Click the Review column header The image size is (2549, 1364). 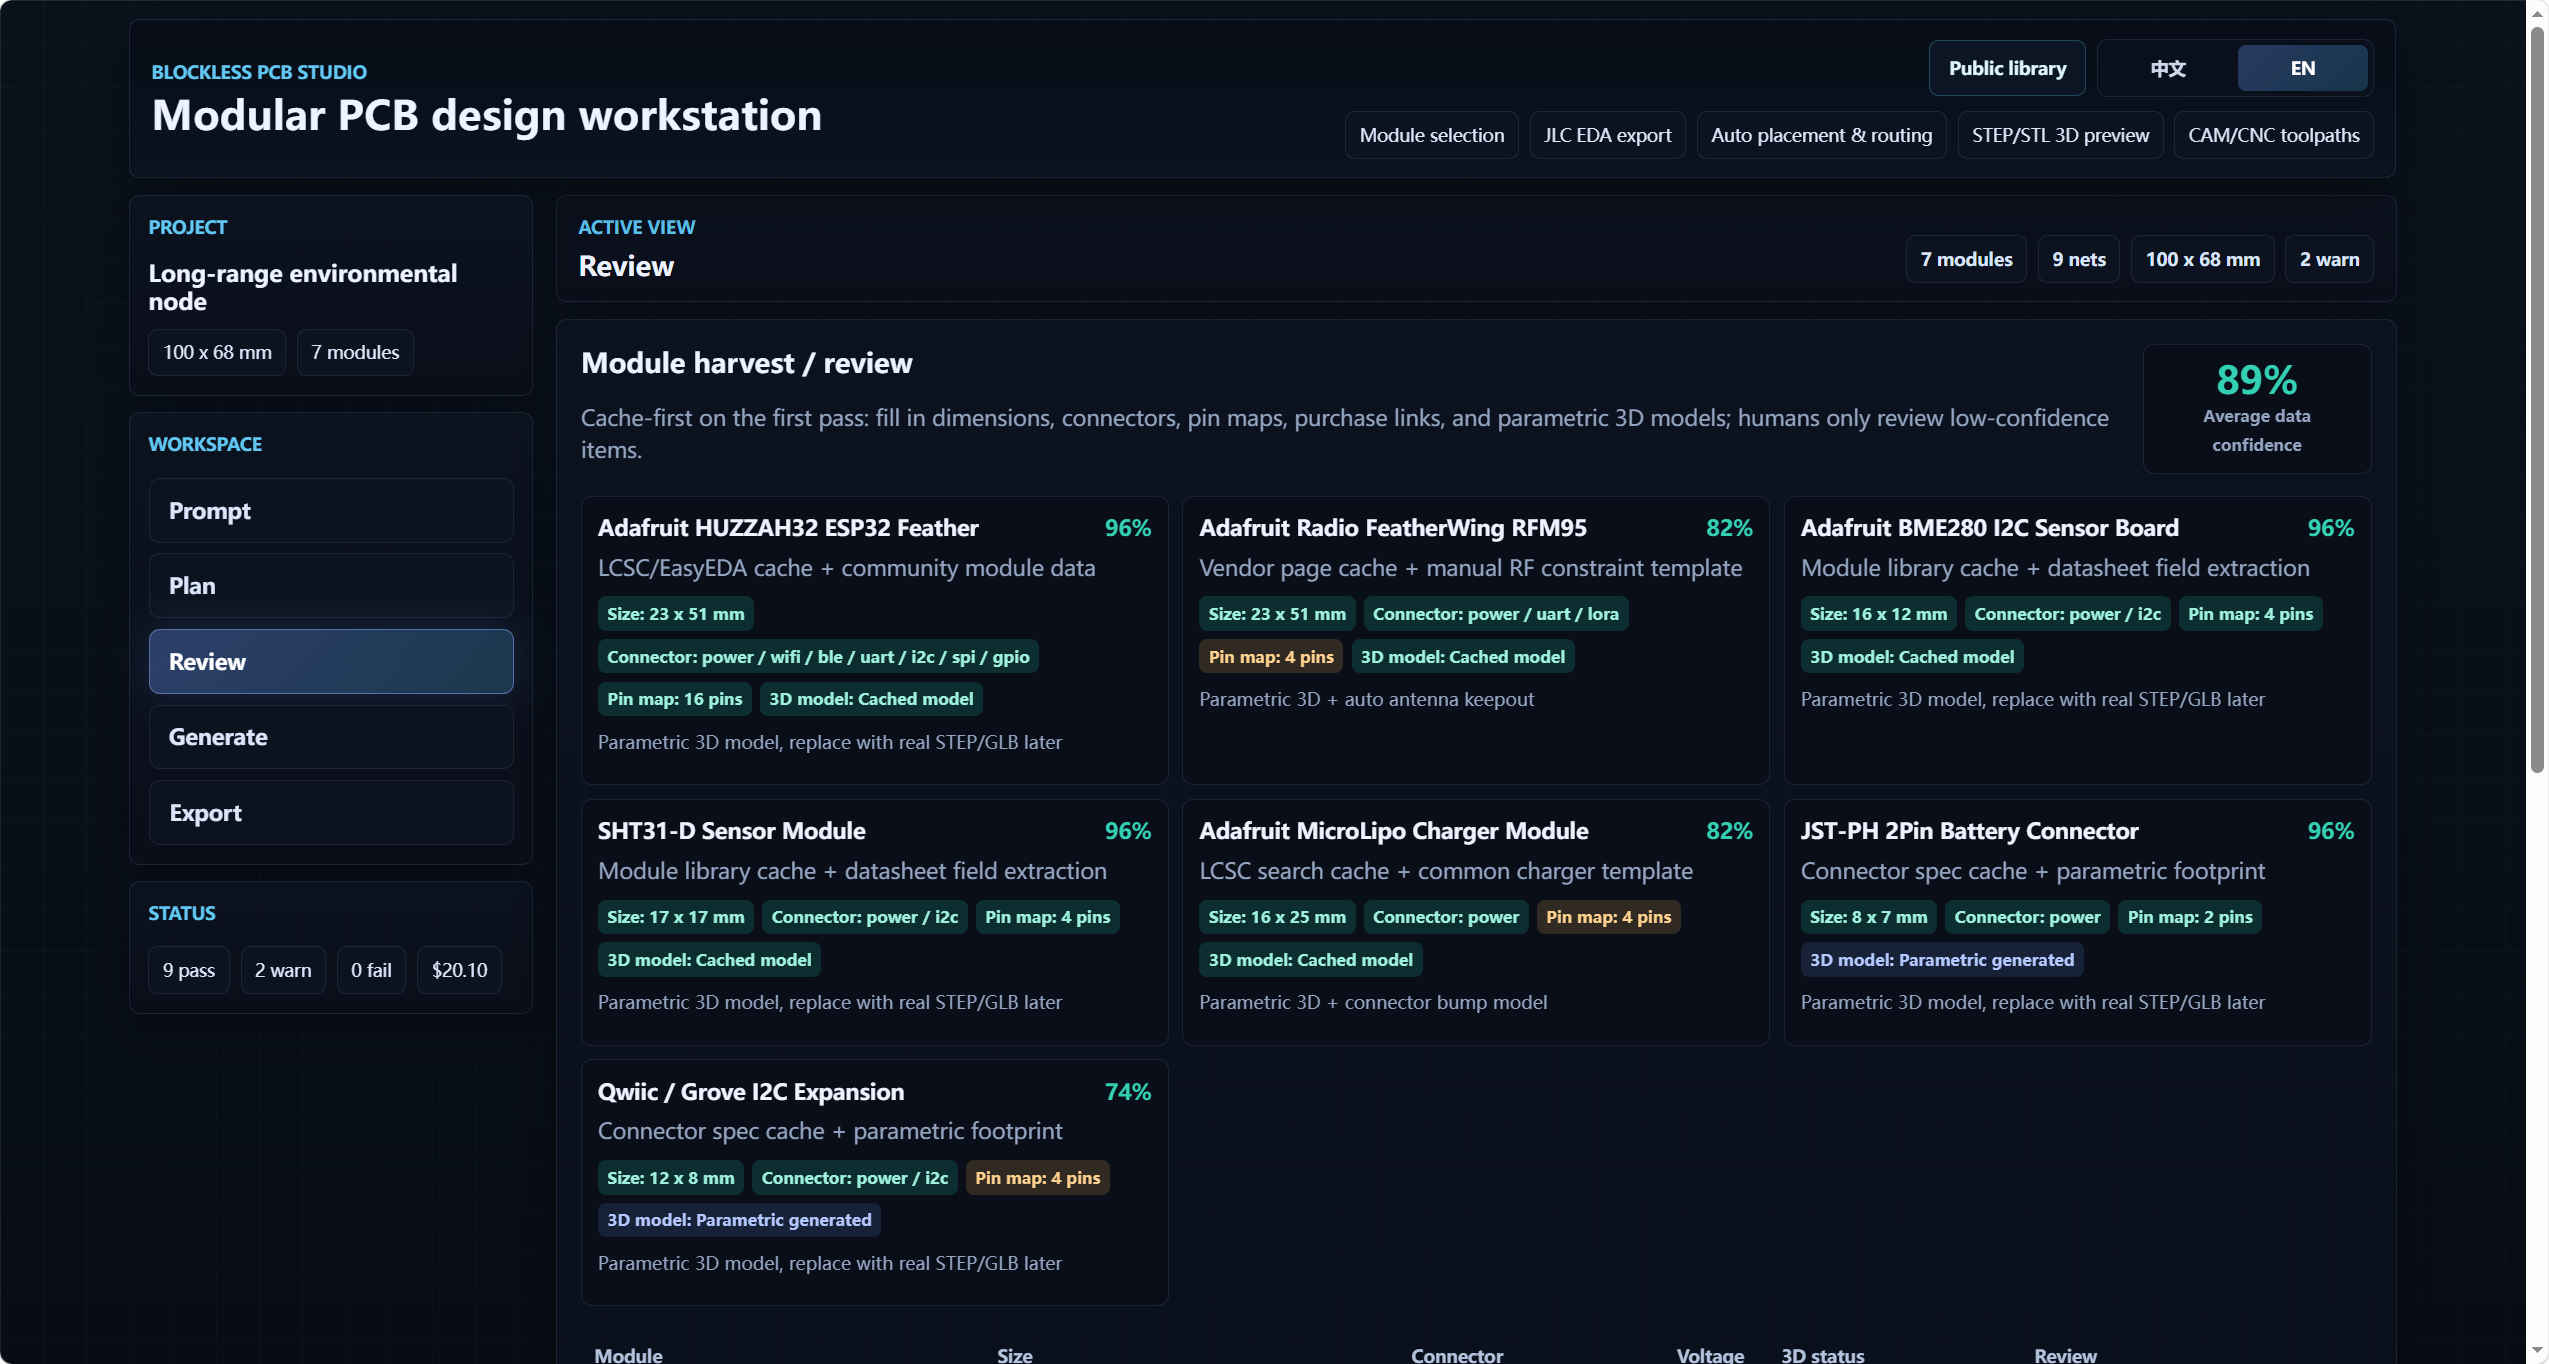(x=2064, y=1355)
